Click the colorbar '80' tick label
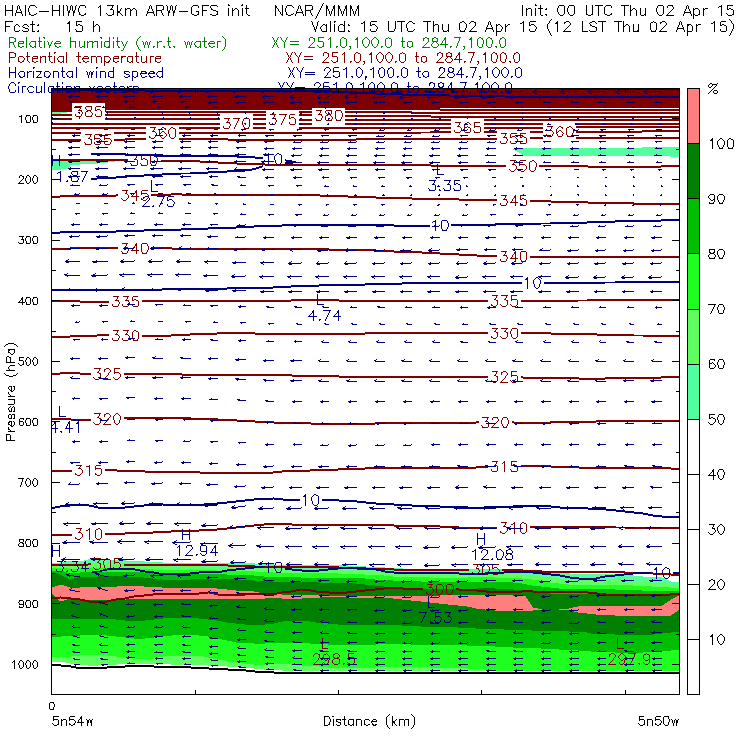Viewport: 740px width, 740px height. coord(716,254)
